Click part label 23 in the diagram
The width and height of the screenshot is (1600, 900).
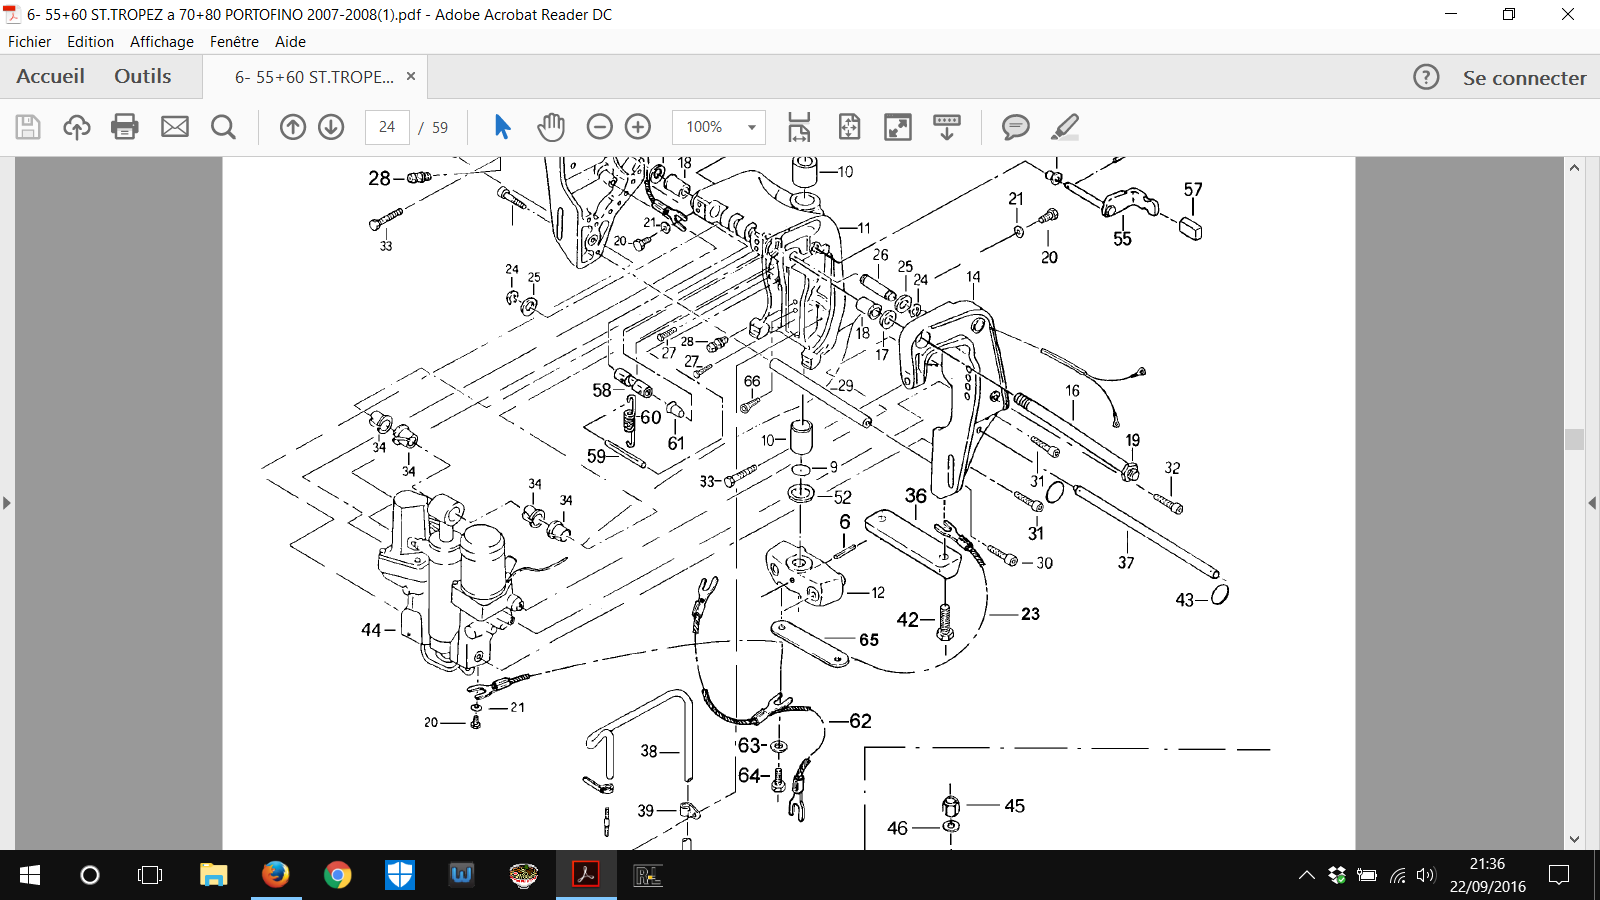(1030, 614)
